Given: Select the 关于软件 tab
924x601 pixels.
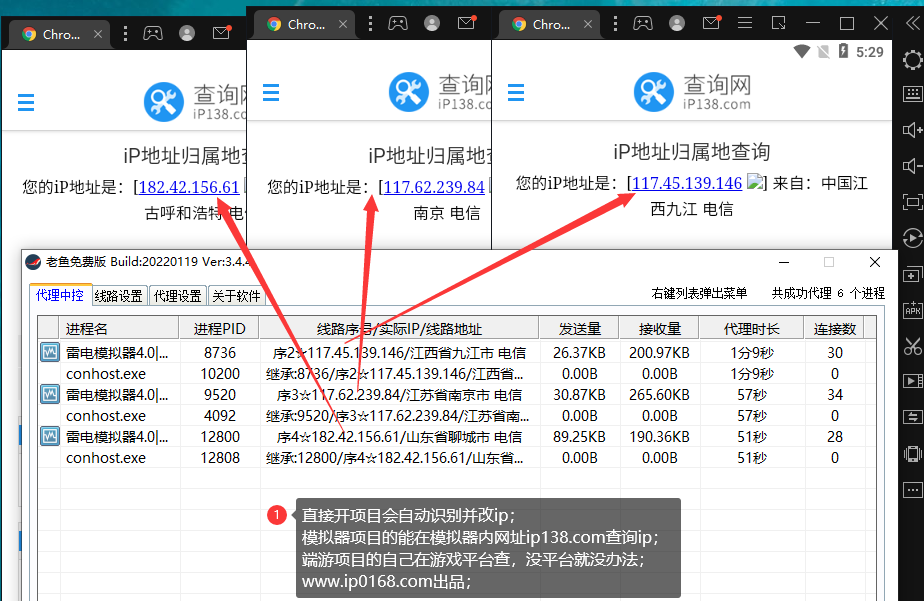Looking at the screenshot, I should click(x=236, y=296).
